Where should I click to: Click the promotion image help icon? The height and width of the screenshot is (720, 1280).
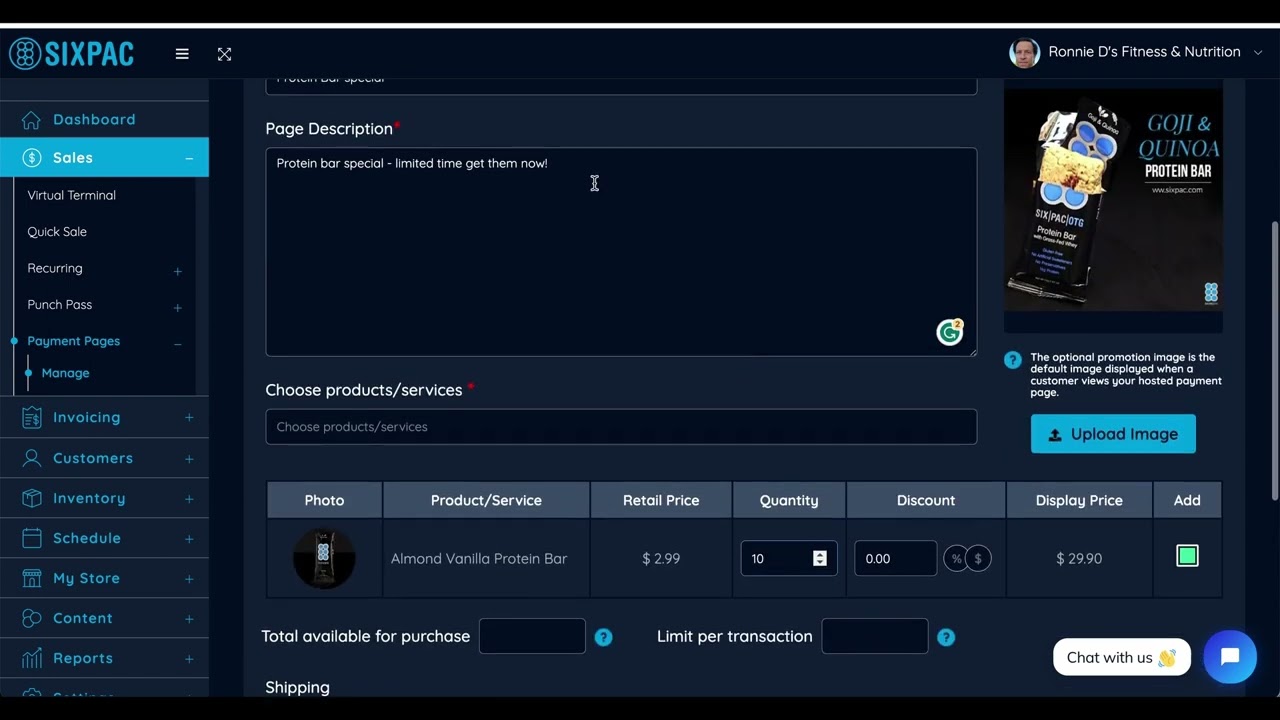pyautogui.click(x=1013, y=360)
